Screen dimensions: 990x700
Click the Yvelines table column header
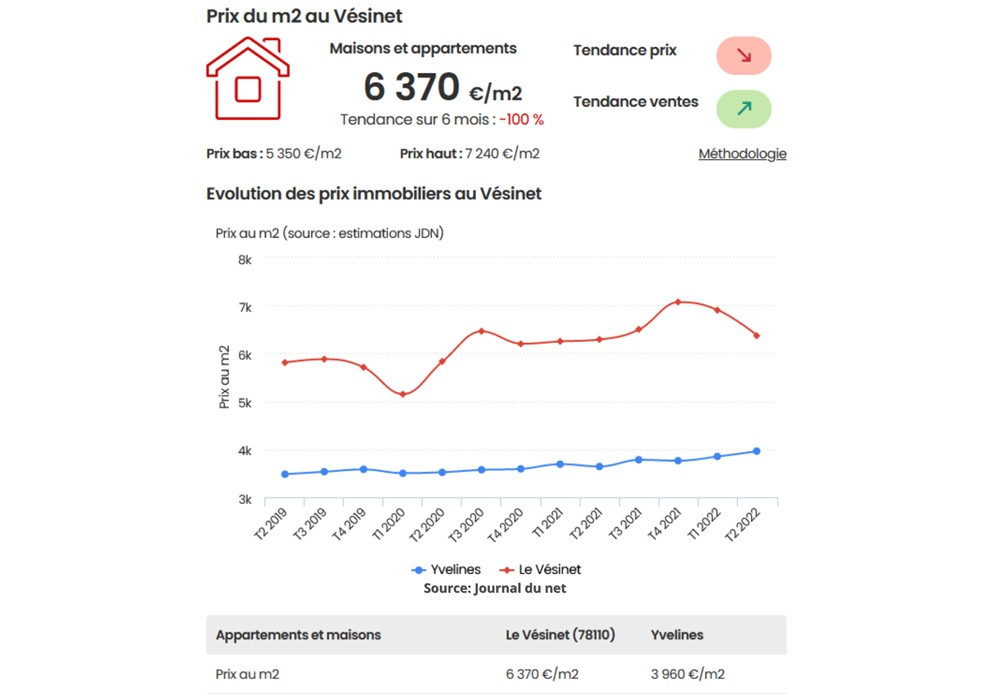click(x=677, y=635)
